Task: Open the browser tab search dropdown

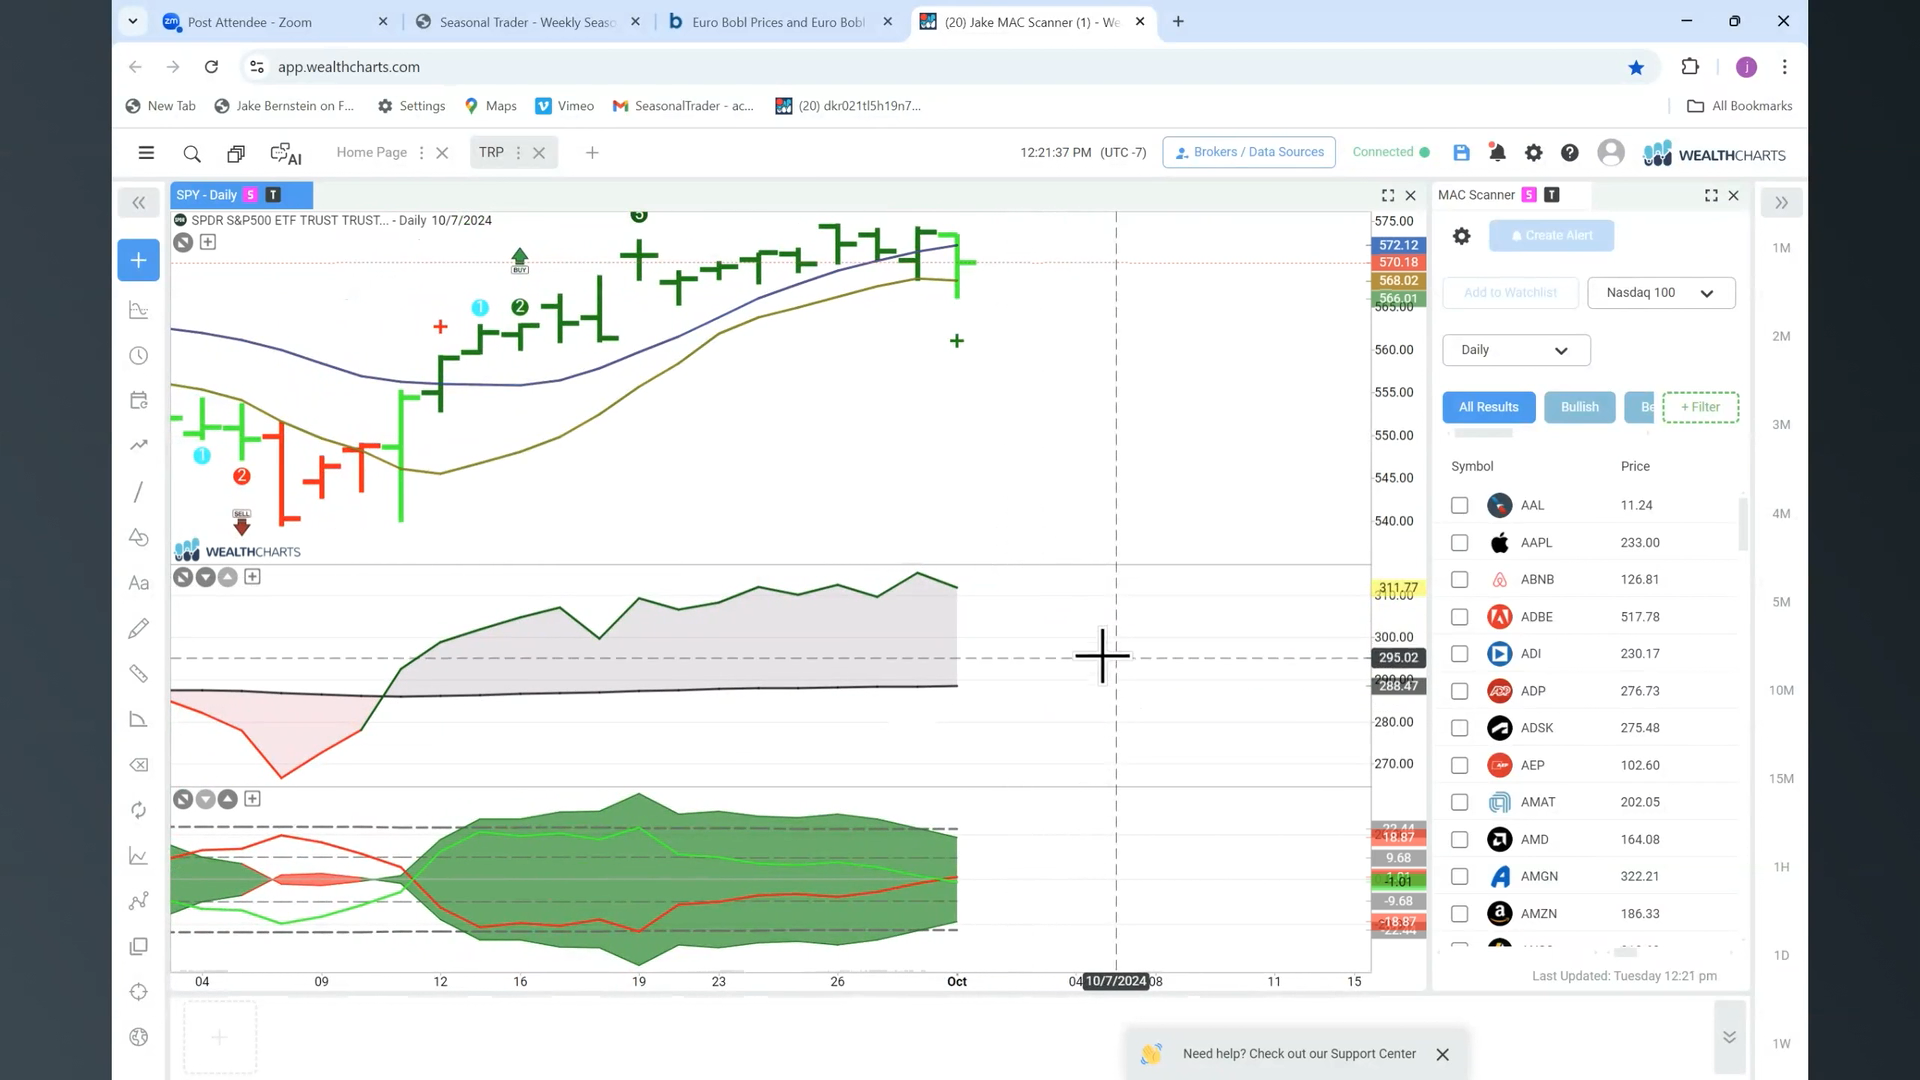Action: click(132, 21)
